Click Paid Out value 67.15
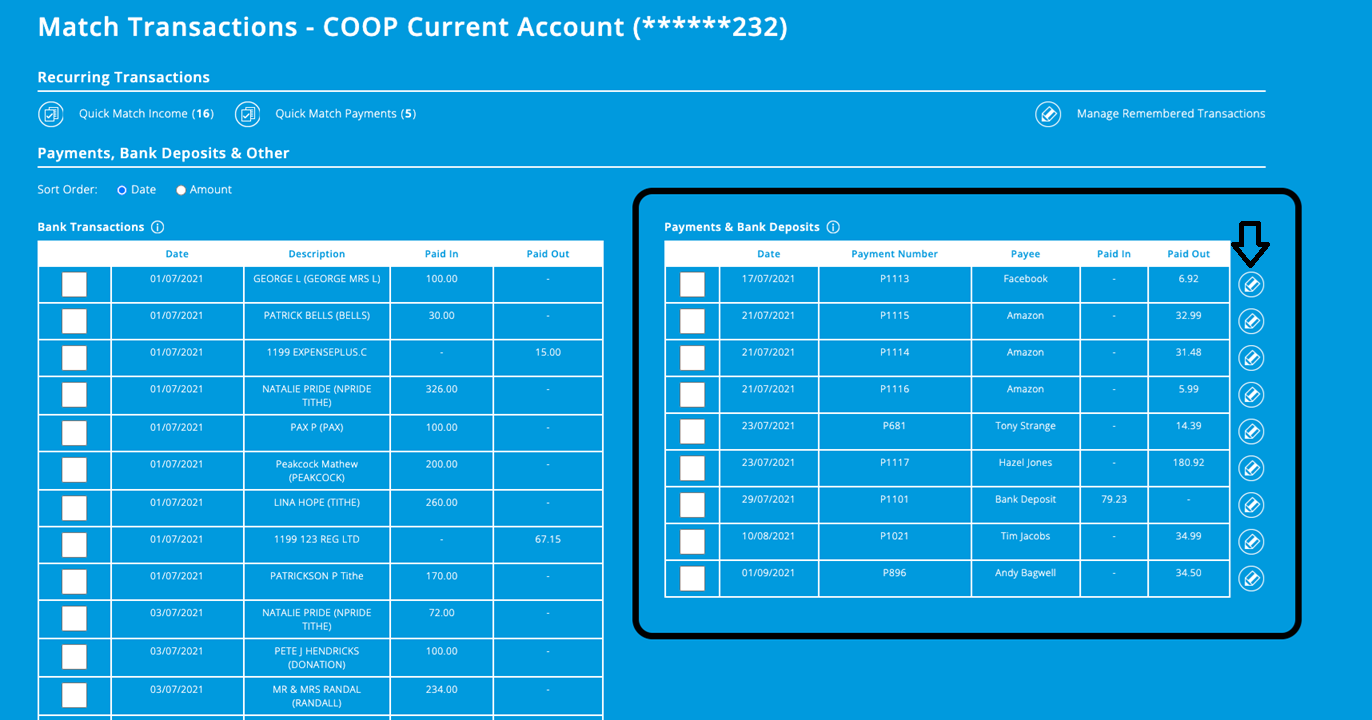The image size is (1372, 720). (x=548, y=540)
